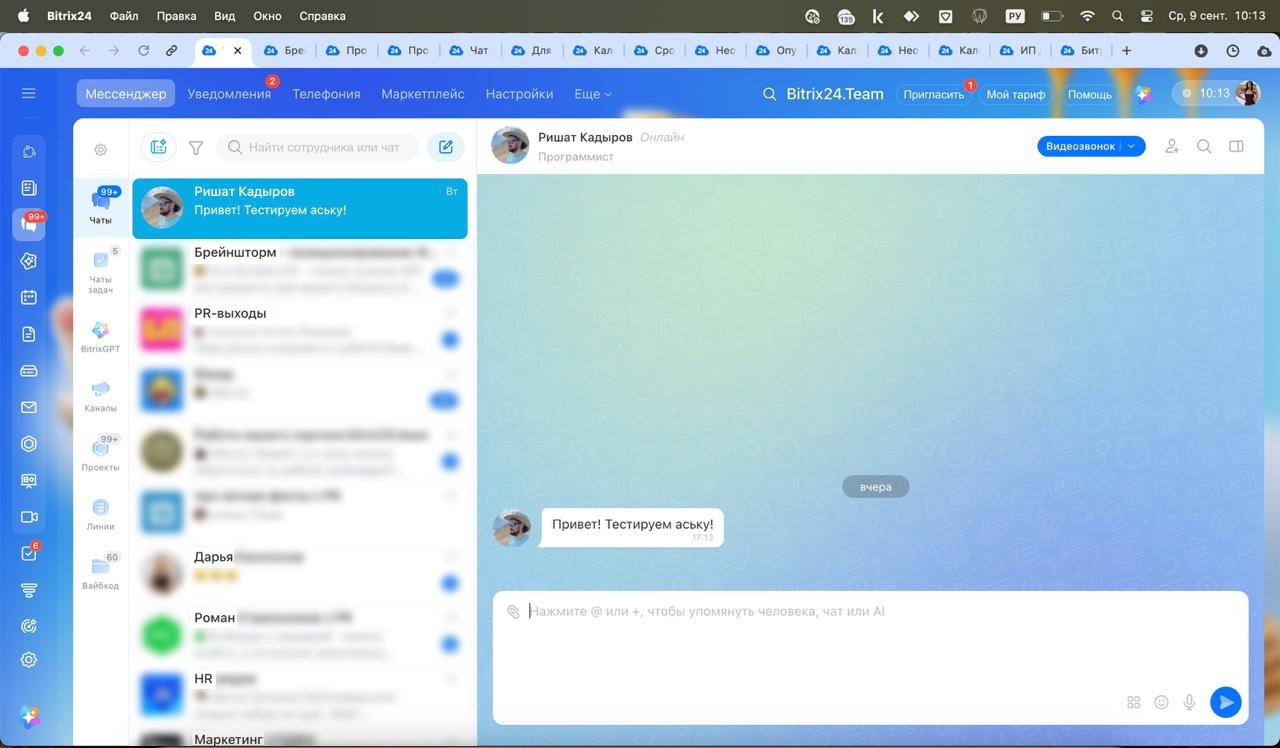Open browser history clock icon
Screen dimensions: 1280x748
click(x=1233, y=50)
